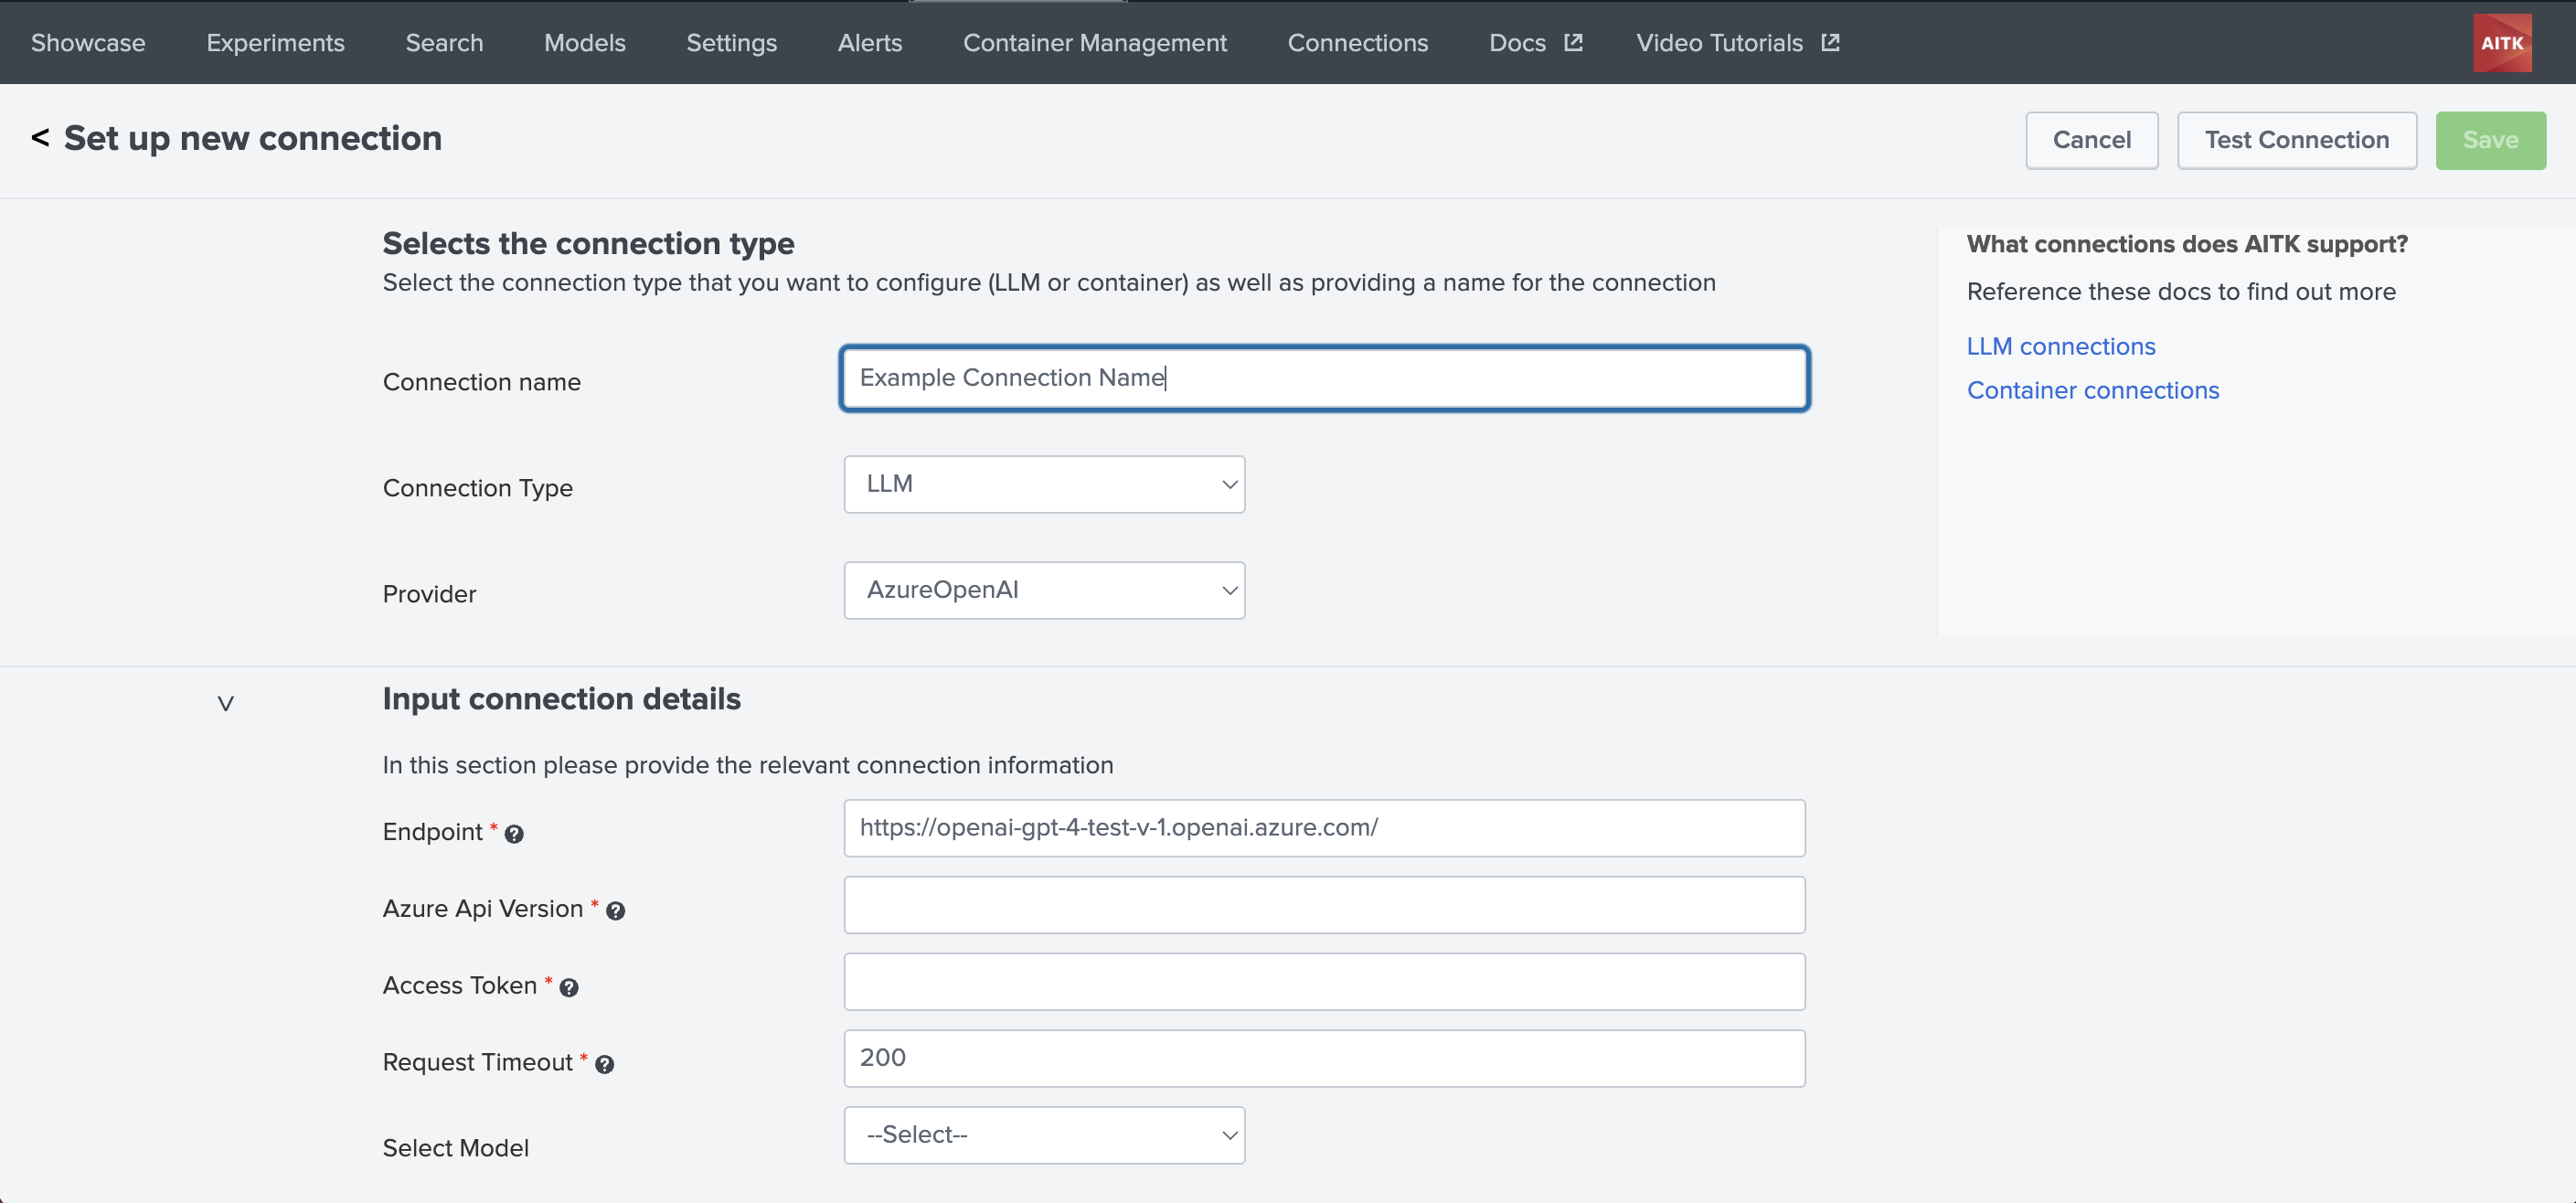Go back using the < arrow
The image size is (2576, 1203).
click(40, 137)
